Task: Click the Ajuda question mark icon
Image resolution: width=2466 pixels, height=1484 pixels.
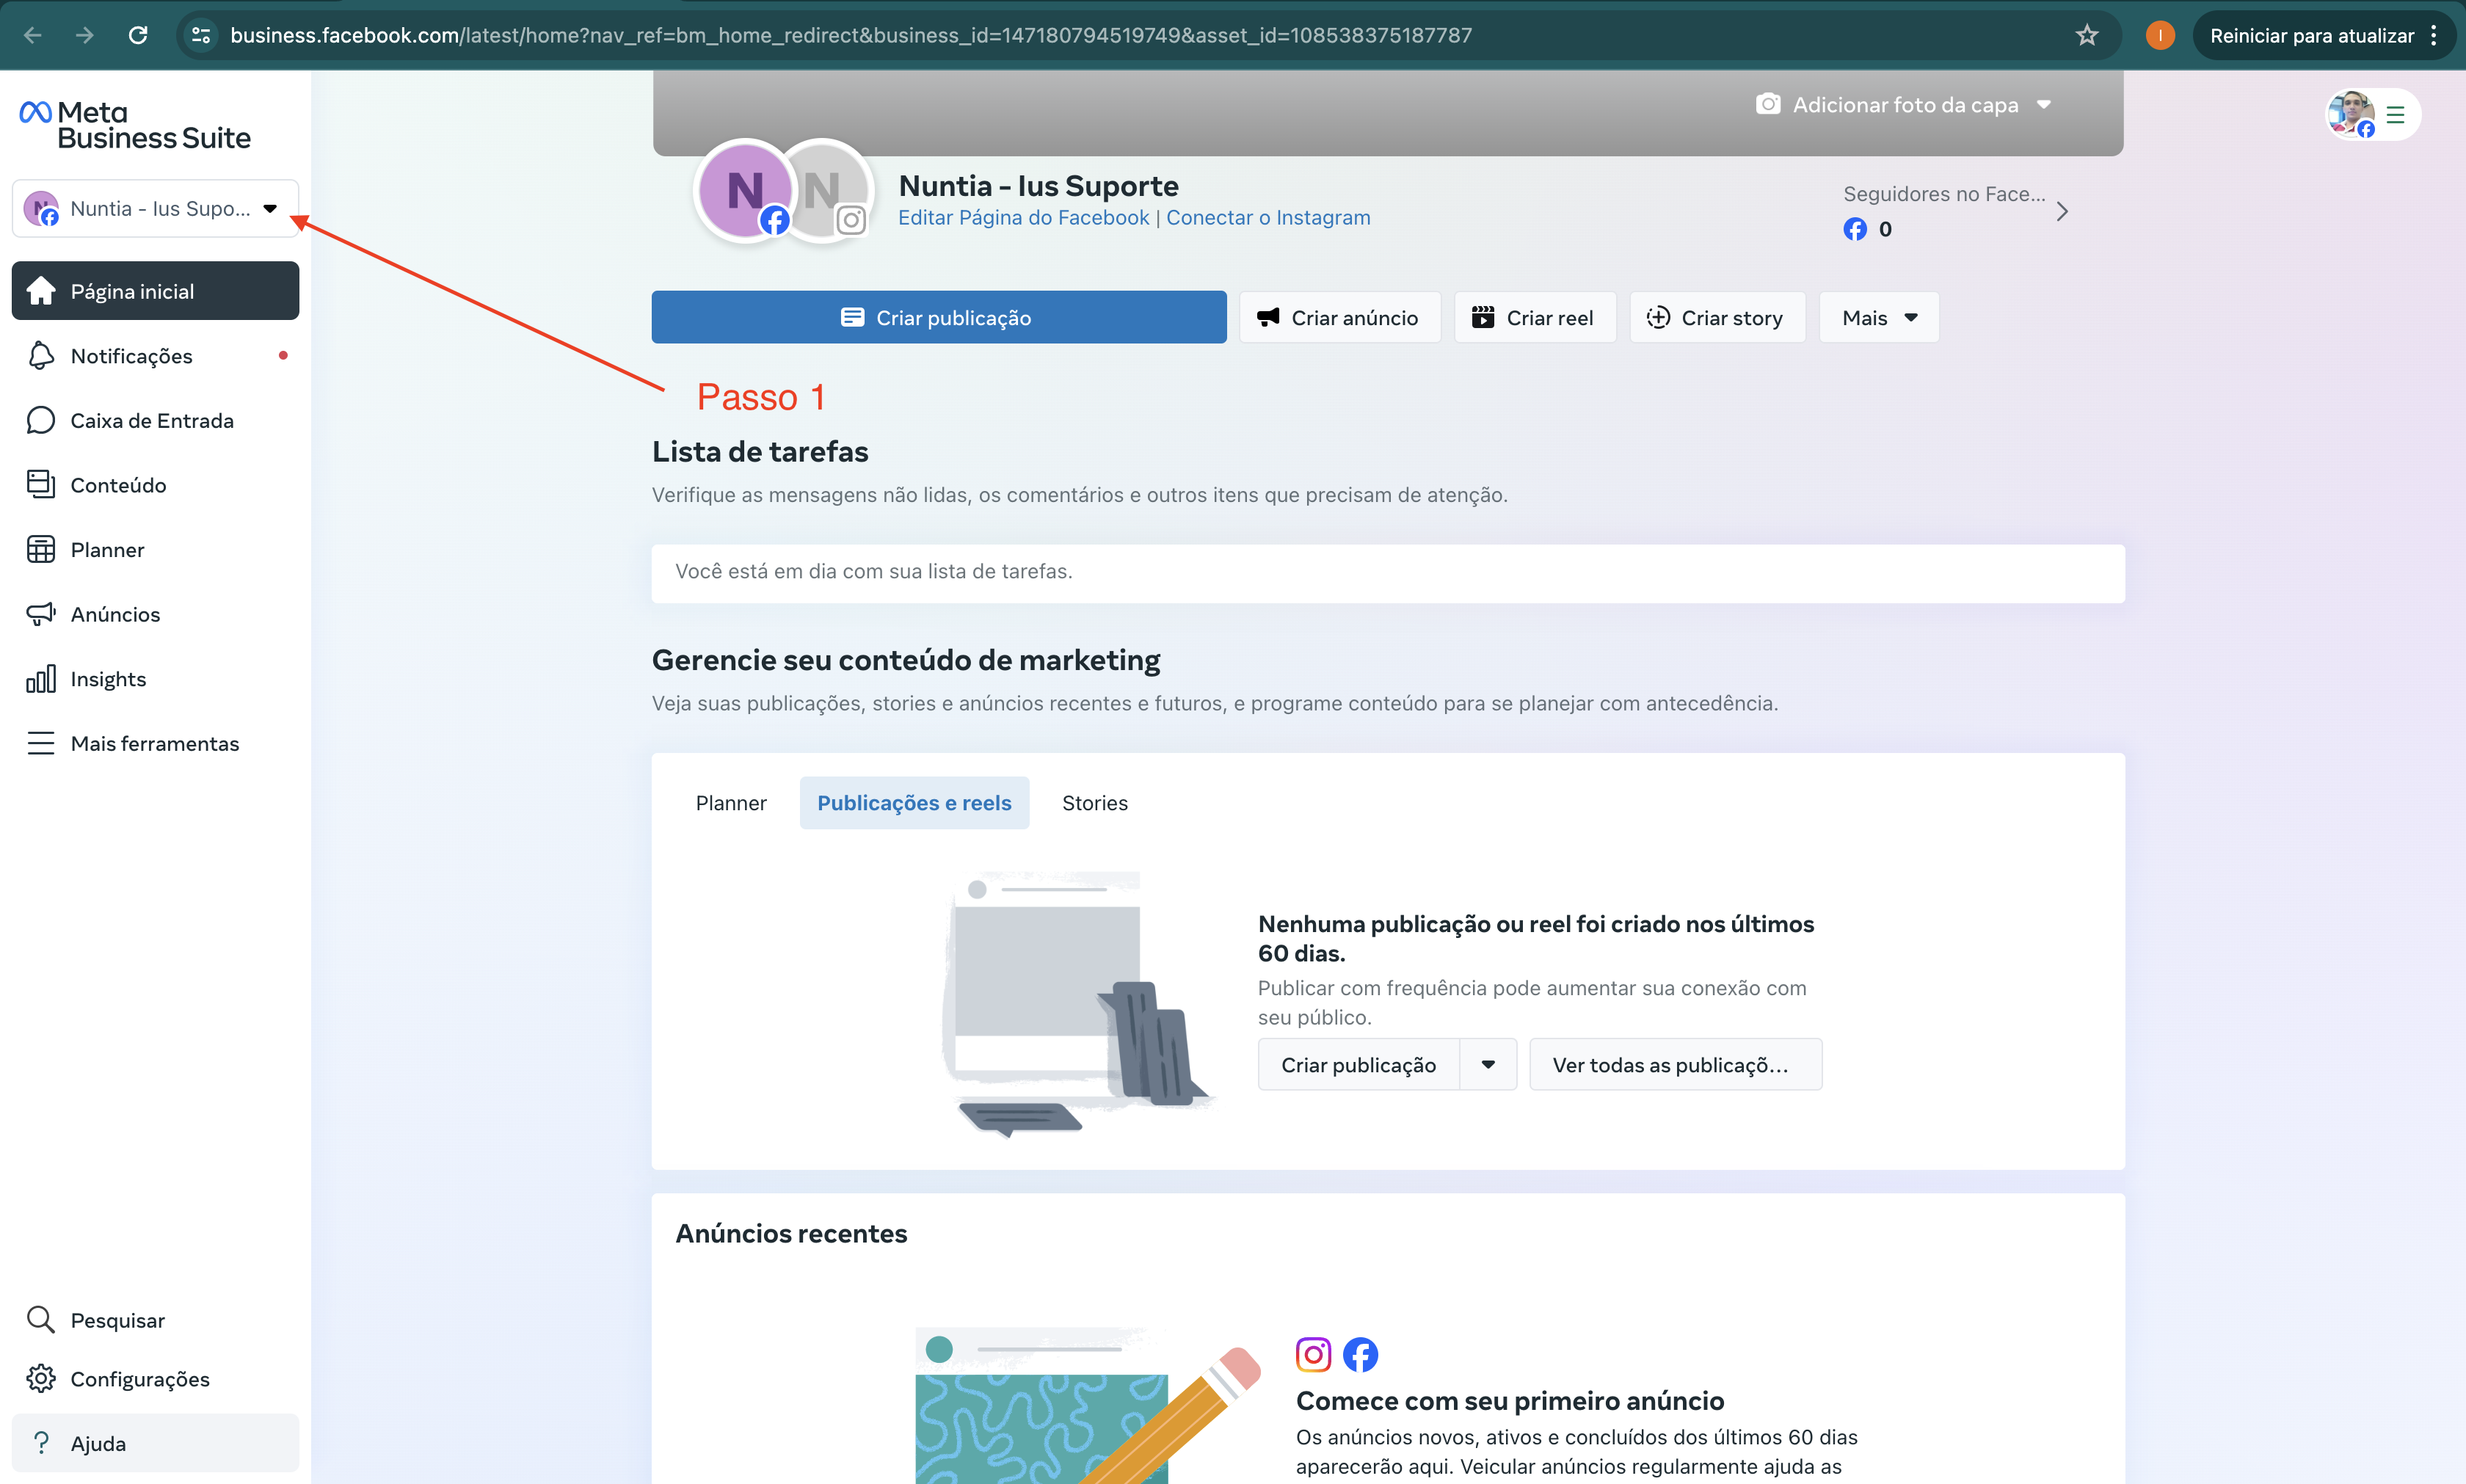Action: 41,1443
